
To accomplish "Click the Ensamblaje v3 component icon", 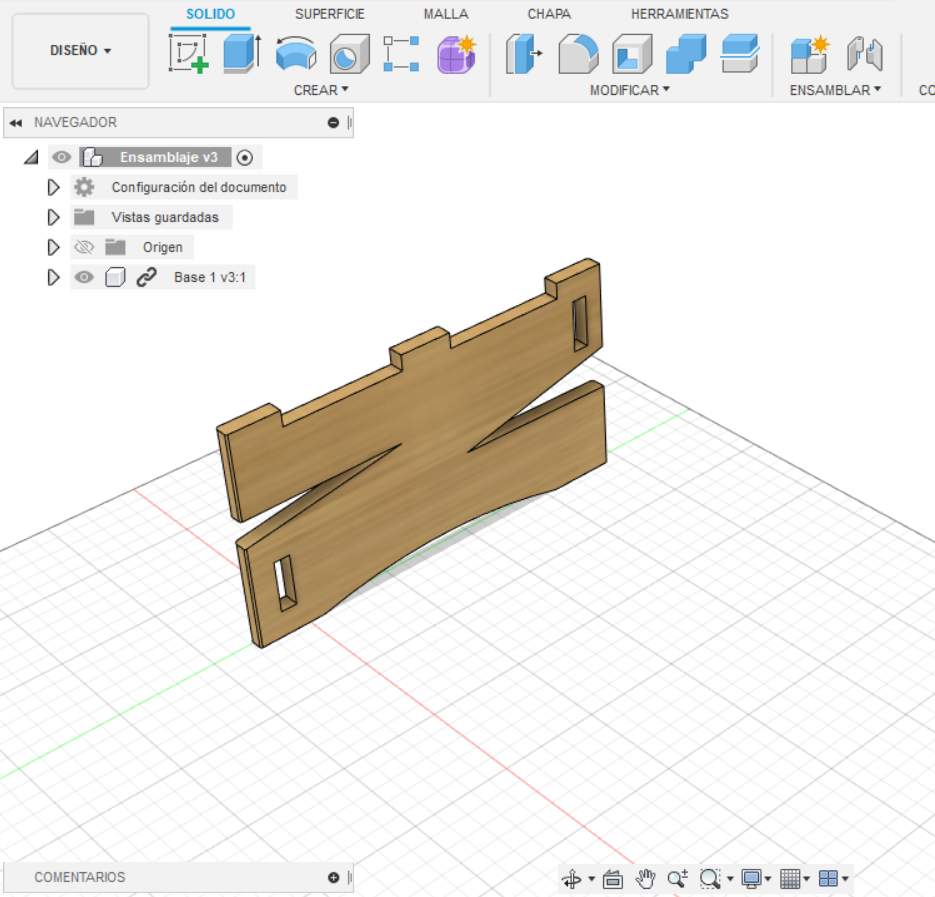I will [92, 157].
